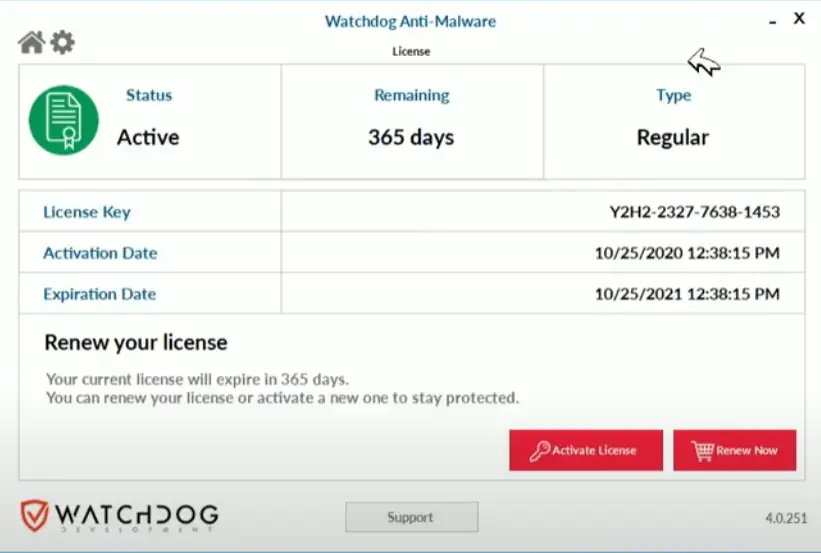Click the 365 days remaining value

(411, 137)
